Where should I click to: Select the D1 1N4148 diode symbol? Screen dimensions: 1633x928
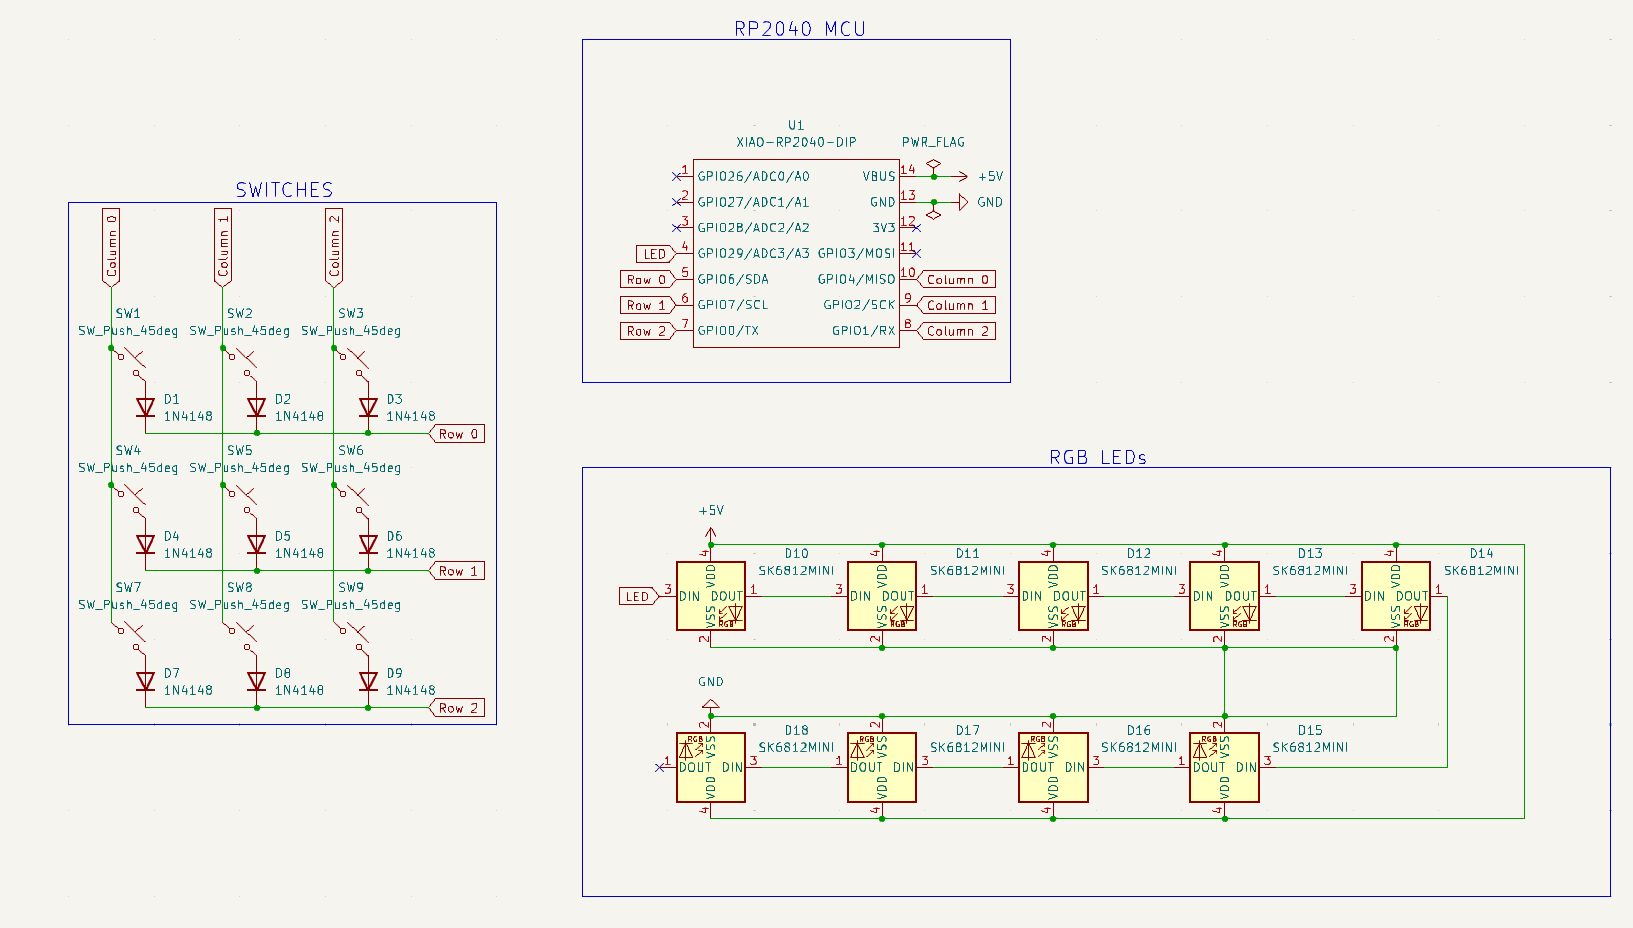146,407
